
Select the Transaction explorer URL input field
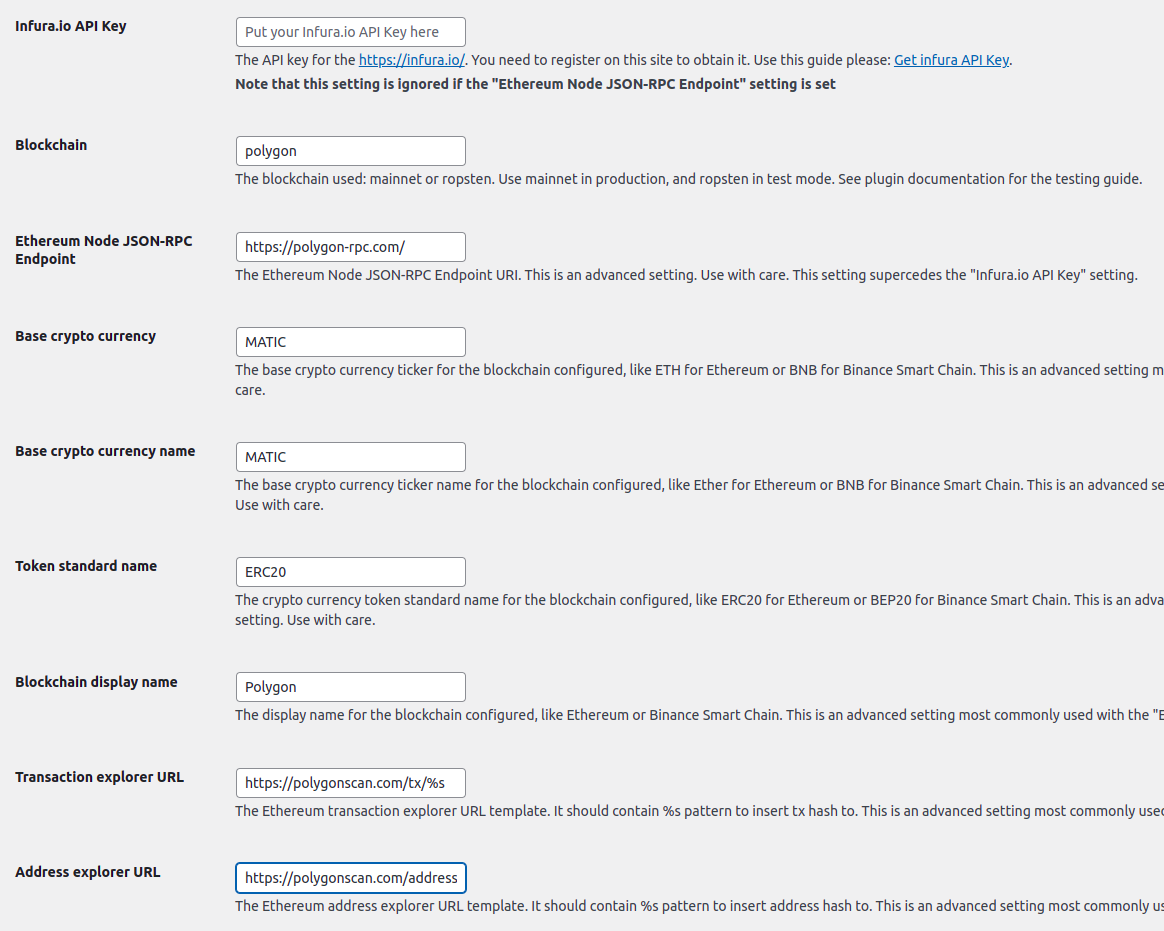[350, 783]
